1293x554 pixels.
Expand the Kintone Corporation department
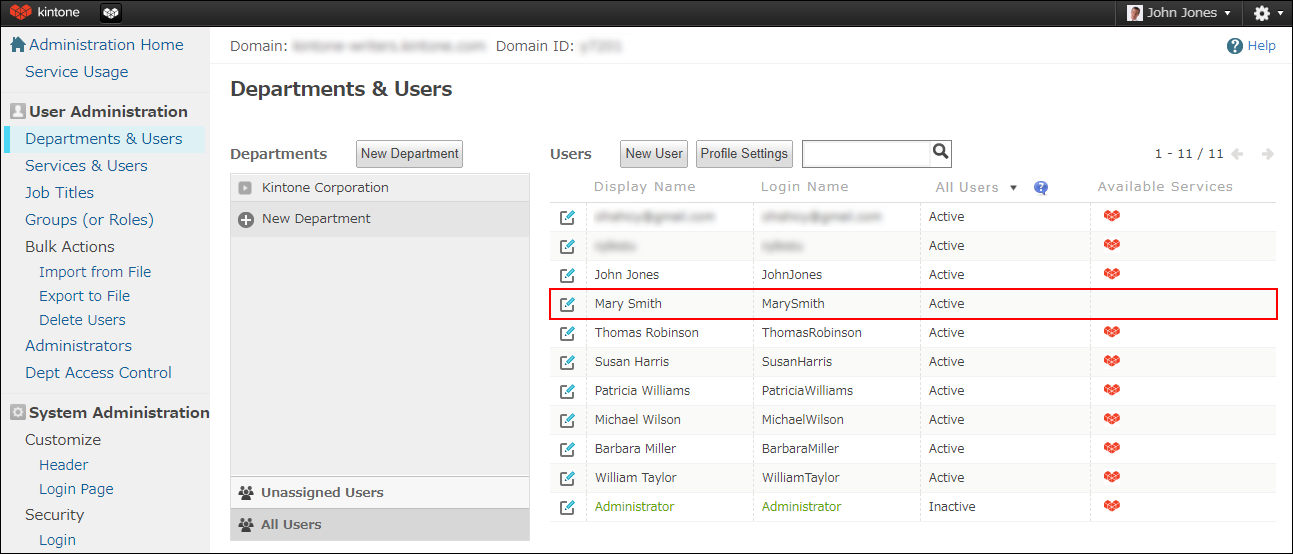pos(246,188)
